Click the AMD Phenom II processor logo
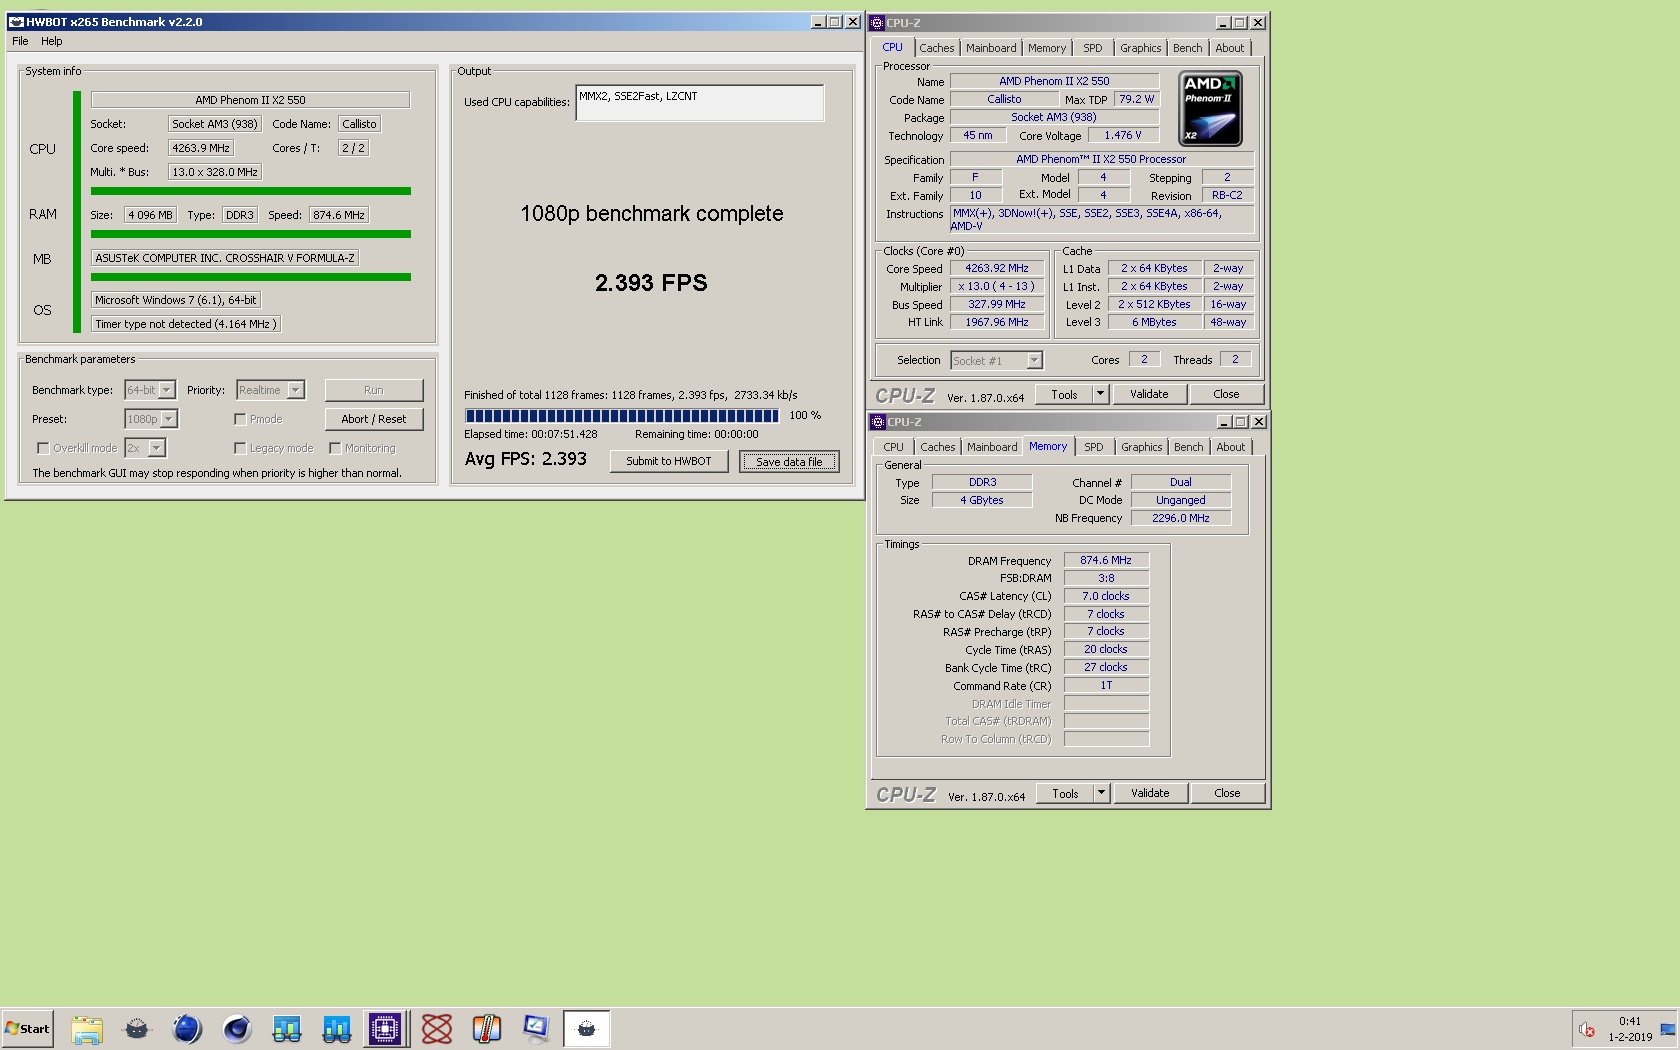 coord(1210,108)
